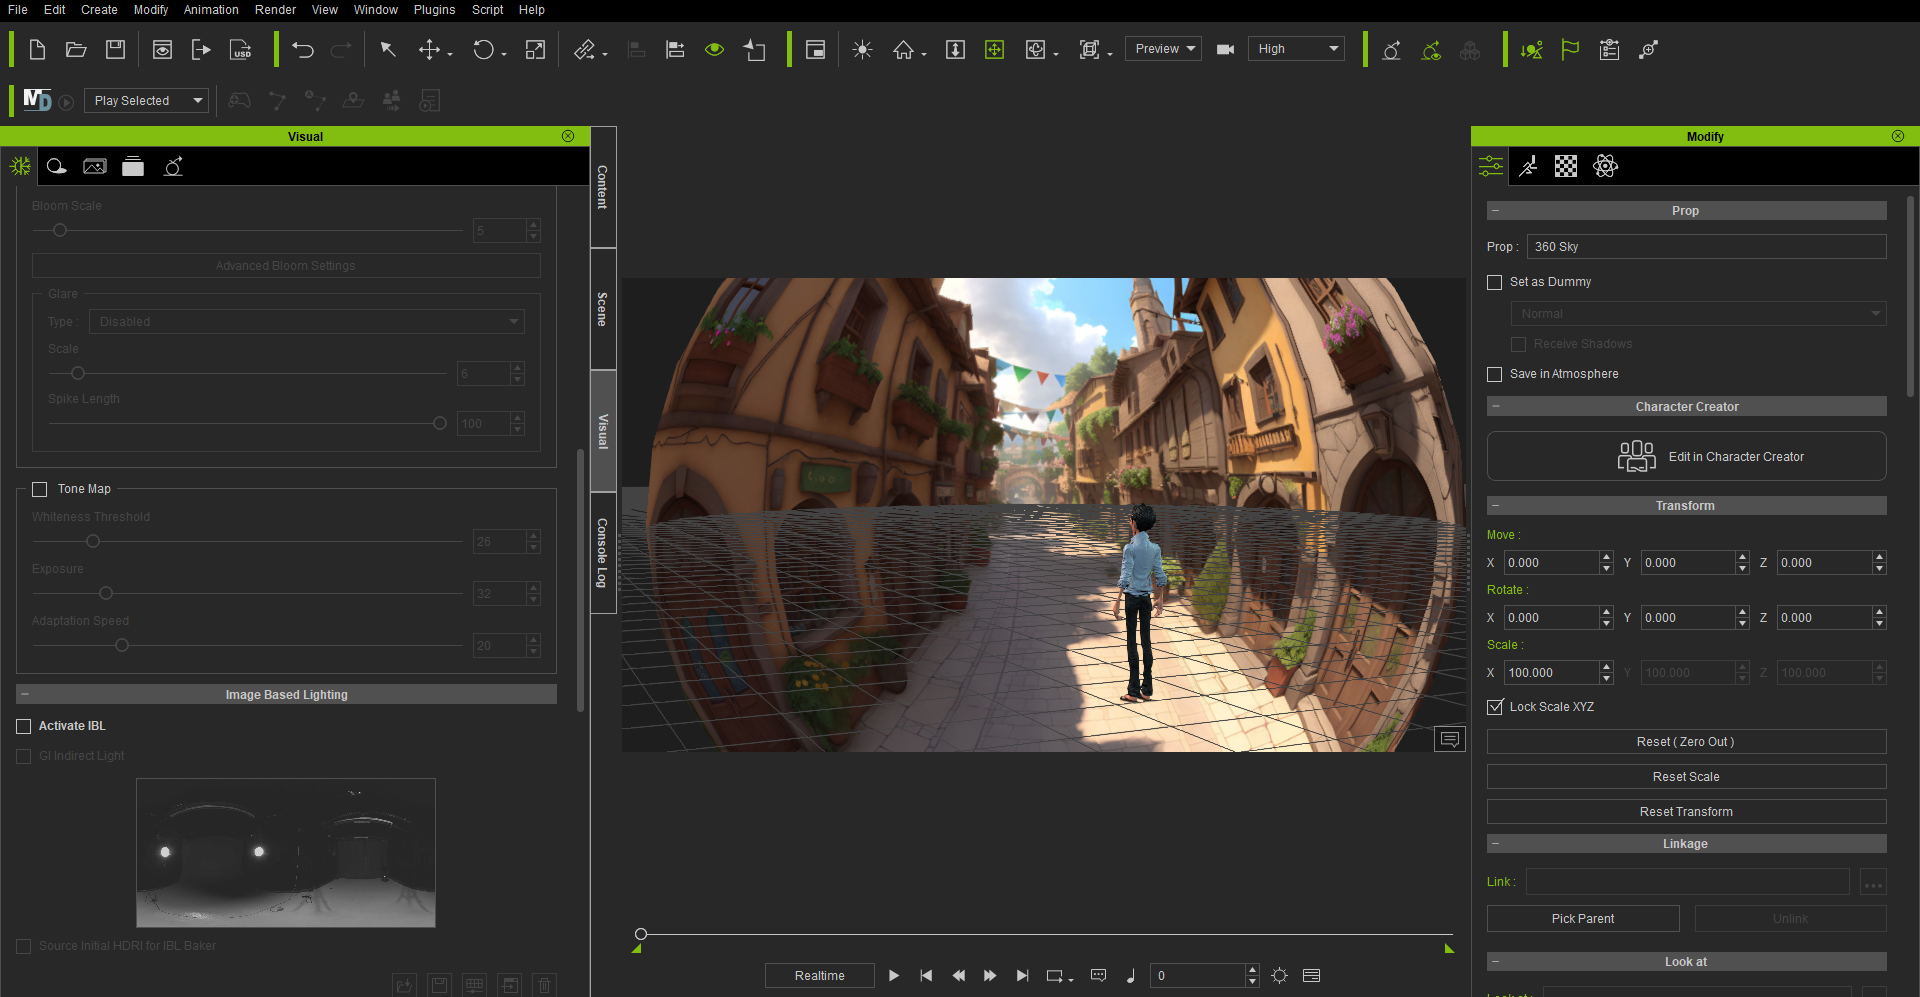The width and height of the screenshot is (1920, 997).
Task: Open the Normal dummy type dropdown
Action: click(x=1698, y=313)
